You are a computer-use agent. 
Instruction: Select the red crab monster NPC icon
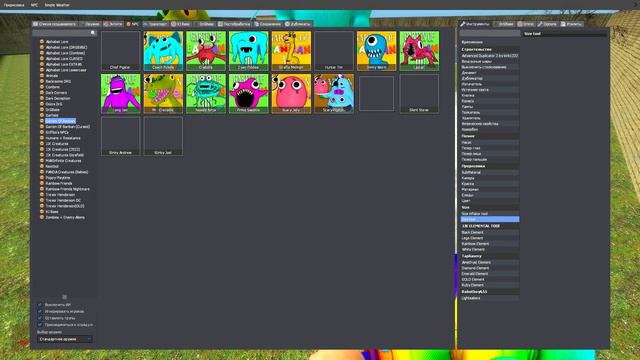pyautogui.click(x=206, y=51)
